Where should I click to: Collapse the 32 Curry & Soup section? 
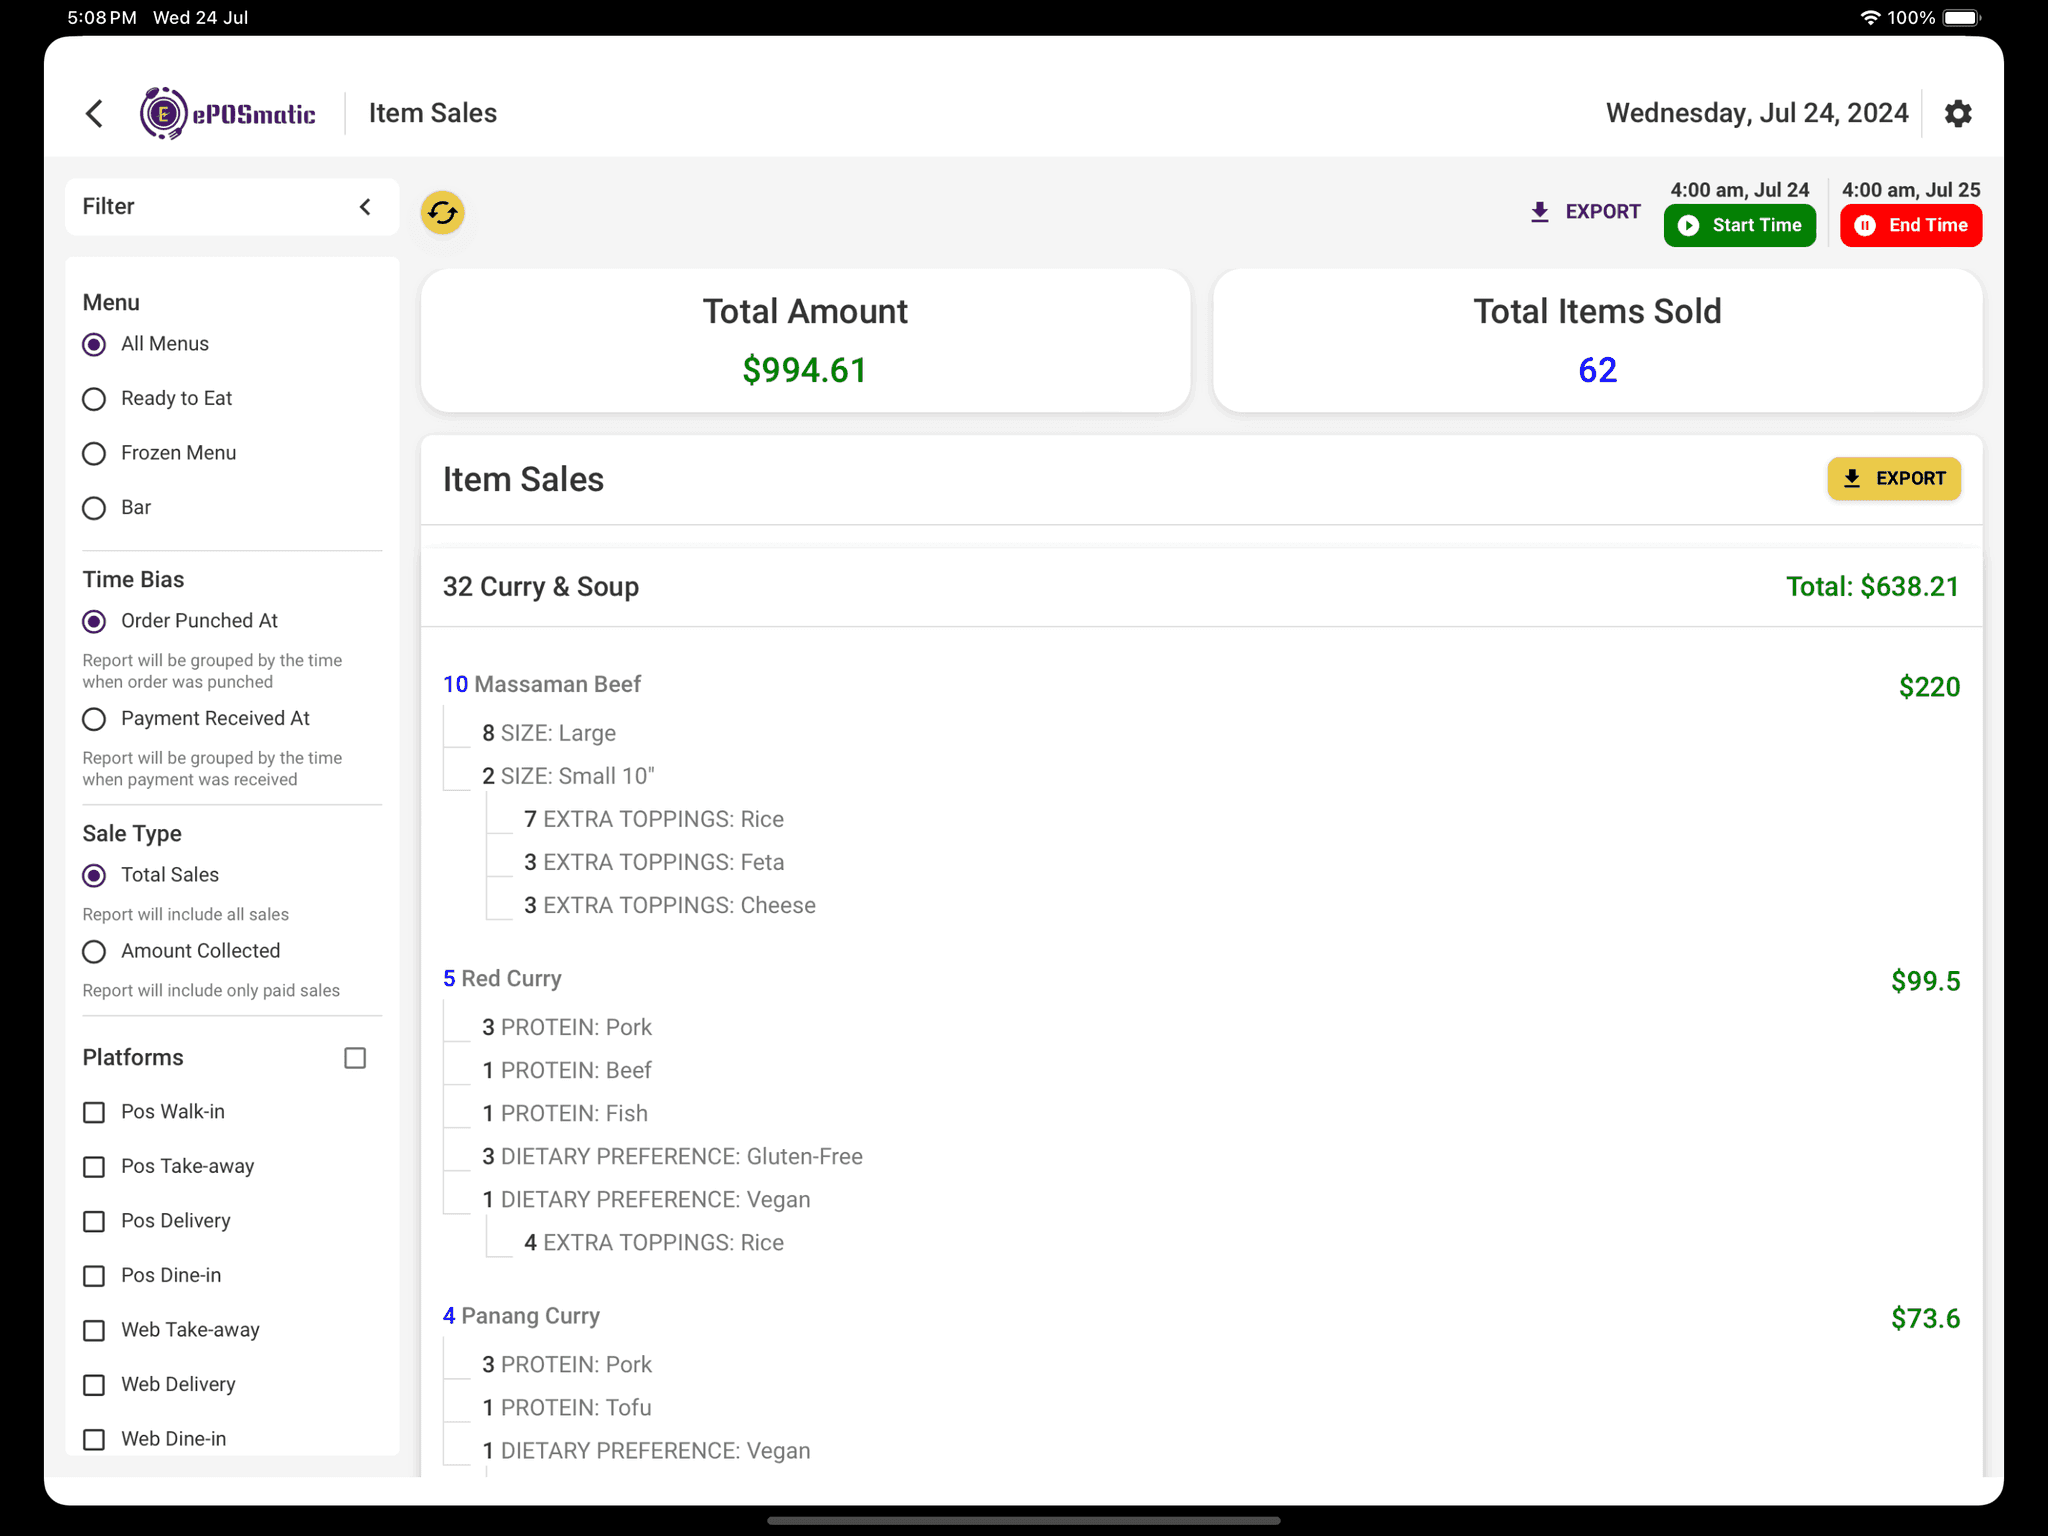(x=540, y=587)
